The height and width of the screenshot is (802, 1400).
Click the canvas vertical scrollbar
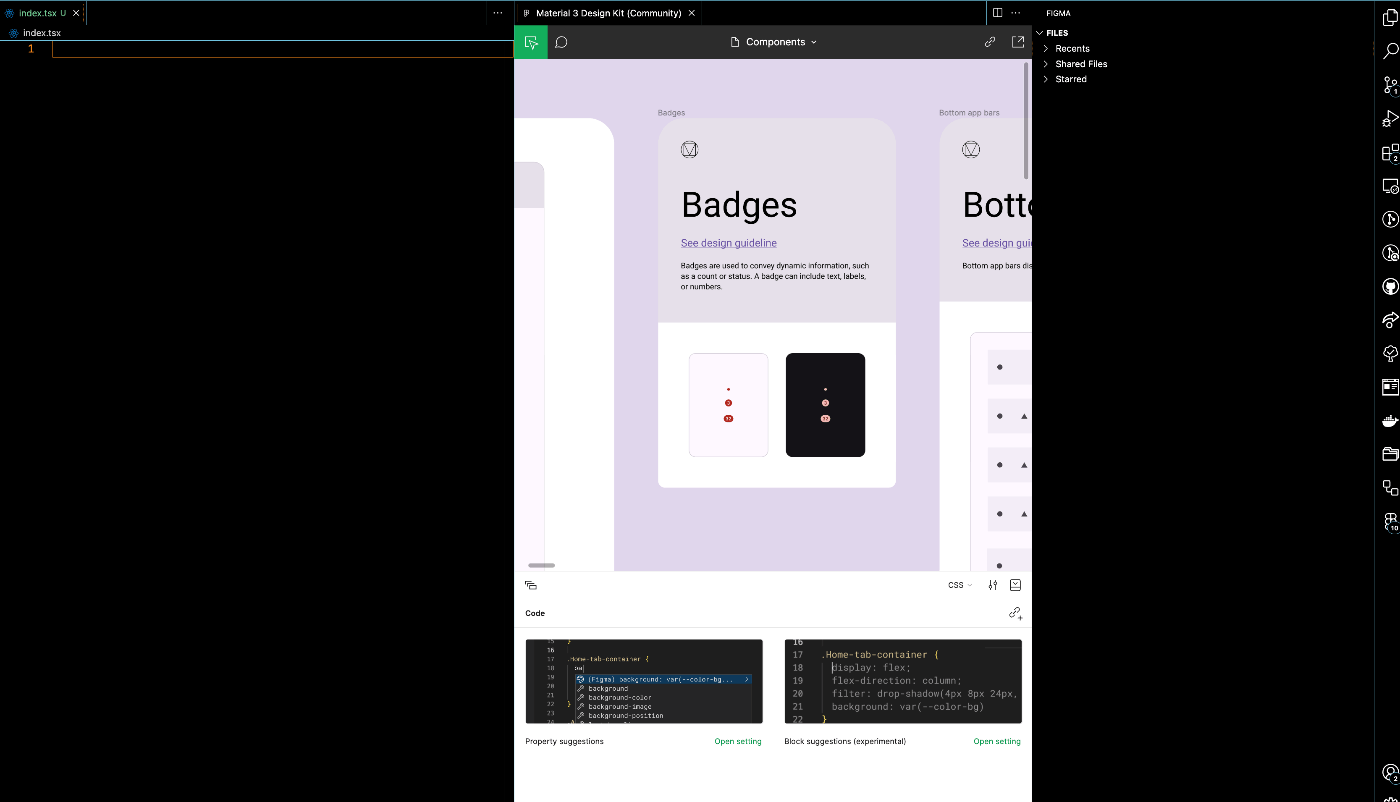tap(1026, 121)
